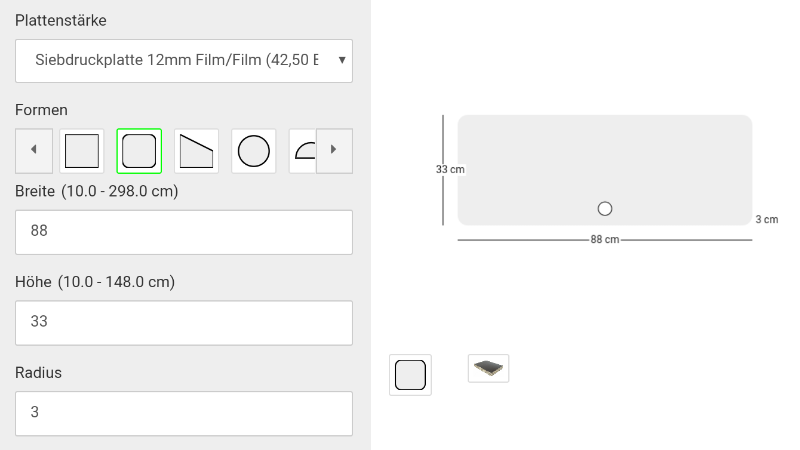Click the 3 cm radius dimension label
This screenshot has width=800, height=450.
(766, 219)
